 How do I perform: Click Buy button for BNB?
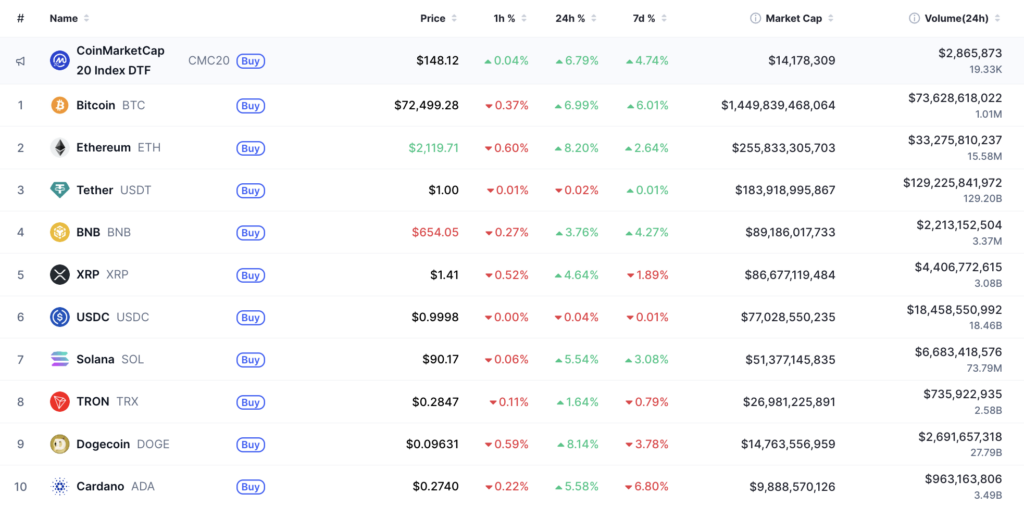pyautogui.click(x=251, y=232)
